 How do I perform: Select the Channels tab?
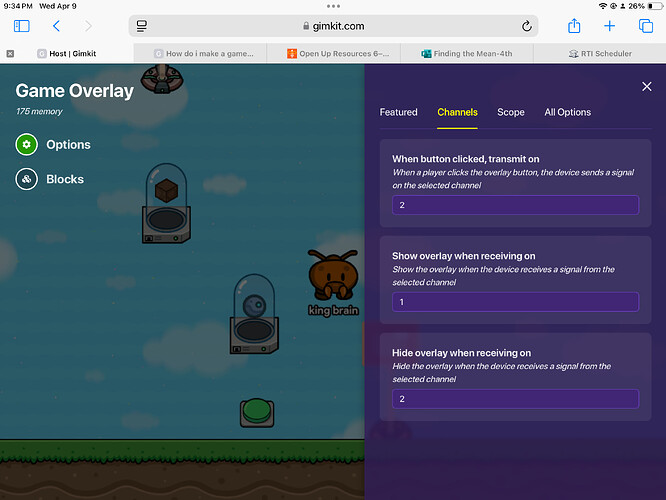[x=457, y=112]
